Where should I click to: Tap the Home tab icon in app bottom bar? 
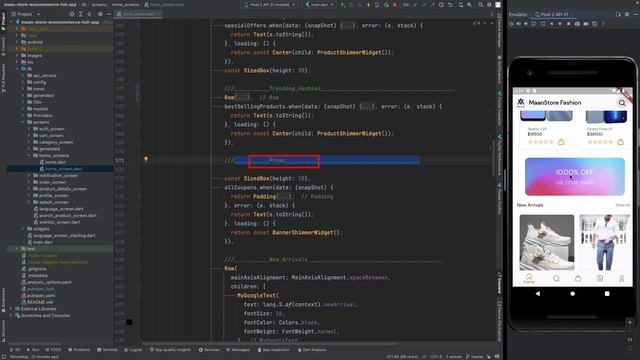click(529, 278)
